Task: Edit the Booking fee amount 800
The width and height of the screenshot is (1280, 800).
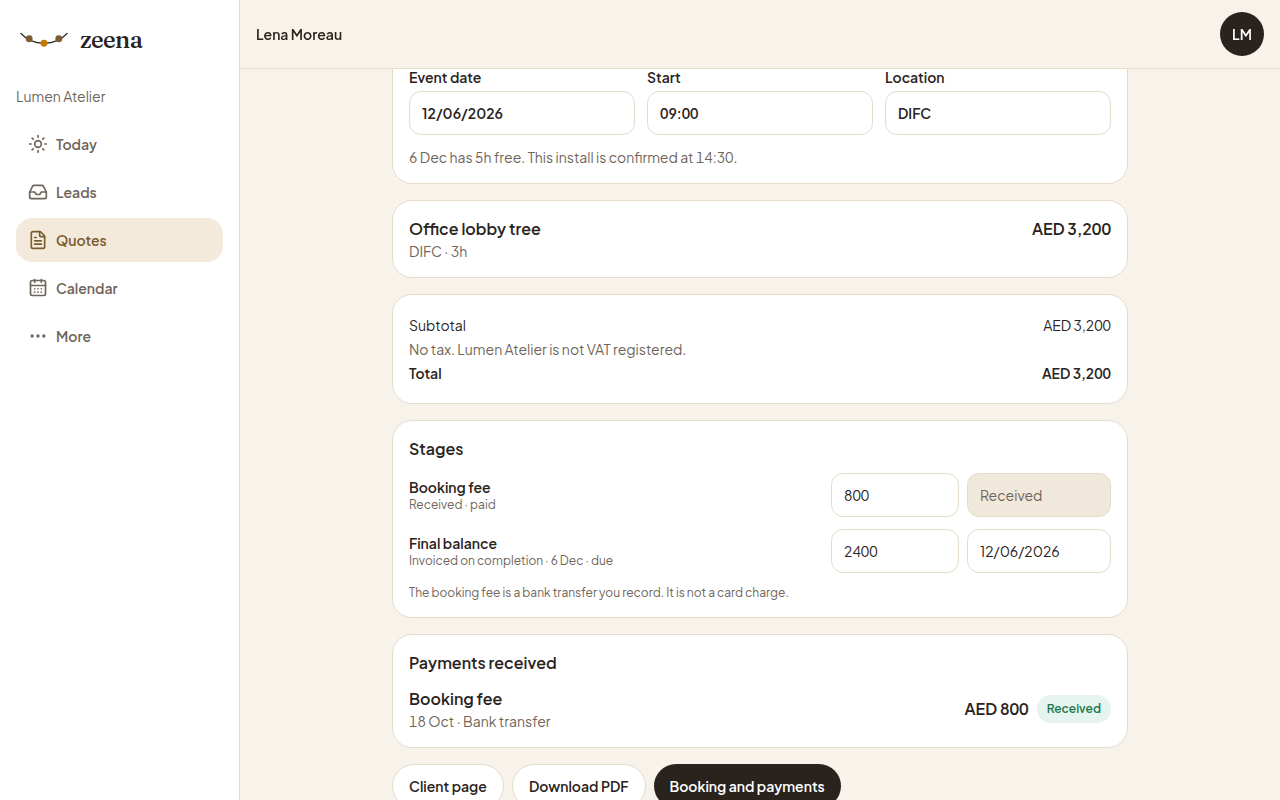Action: click(895, 495)
